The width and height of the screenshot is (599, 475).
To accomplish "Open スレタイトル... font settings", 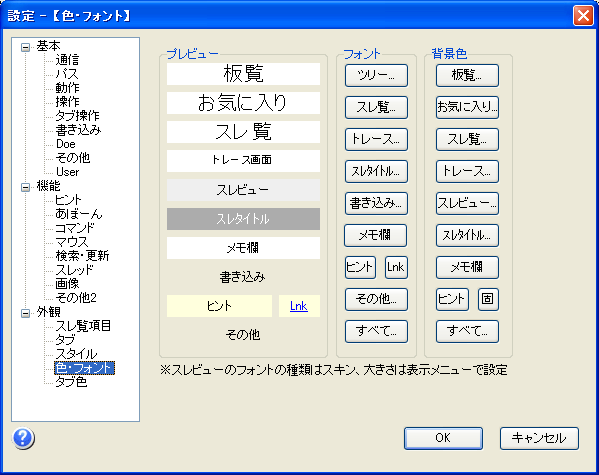I will pos(376,171).
